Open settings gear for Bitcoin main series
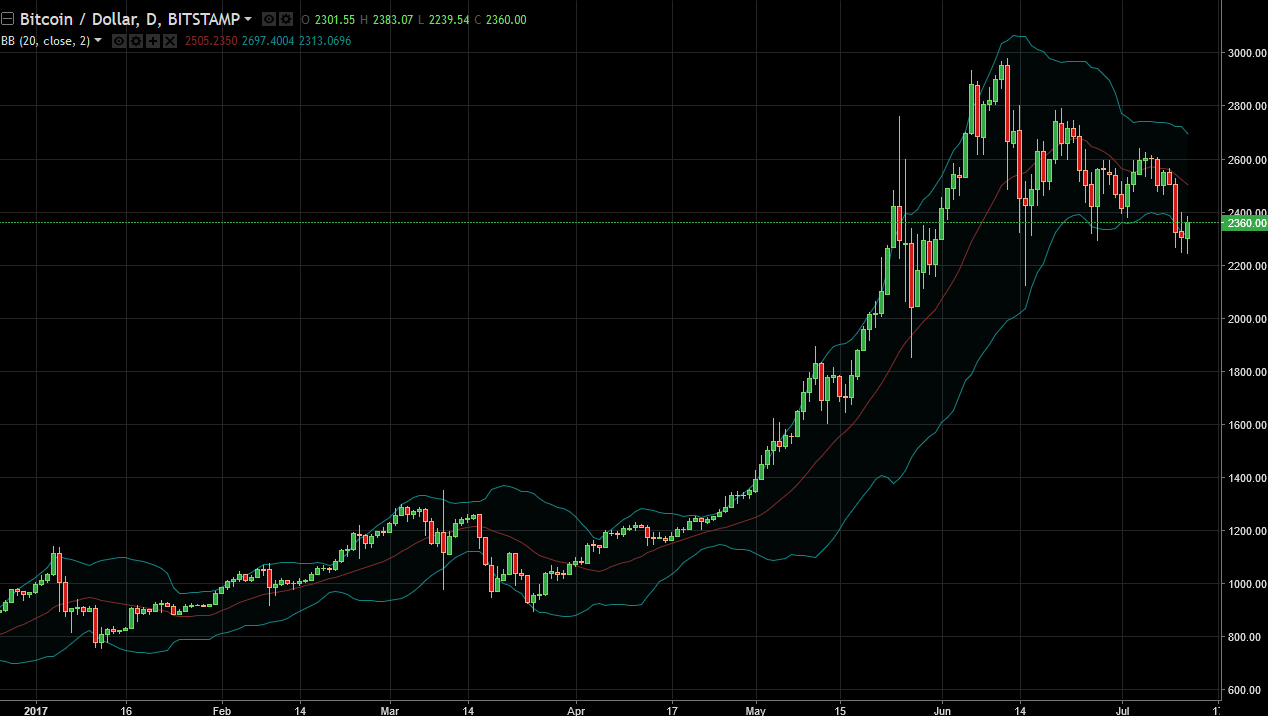Viewport: 1268px width, 716px height. 285,19
